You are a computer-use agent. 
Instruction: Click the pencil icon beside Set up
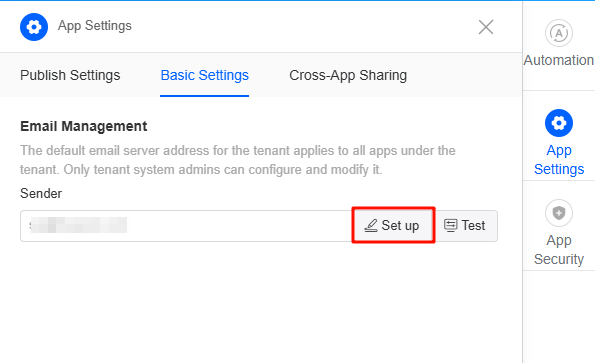[x=371, y=225]
